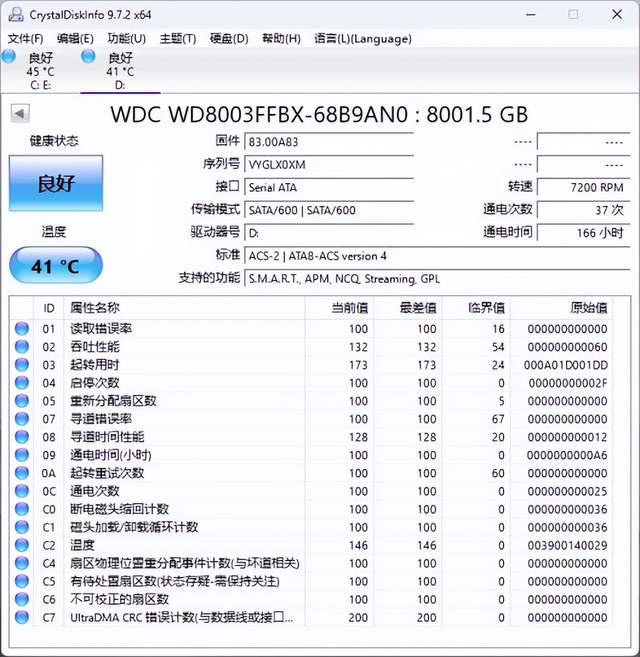Screen dimensions: 640x657
Task: Click the status dot for 起转用时 row
Action: pyautogui.click(x=22, y=365)
